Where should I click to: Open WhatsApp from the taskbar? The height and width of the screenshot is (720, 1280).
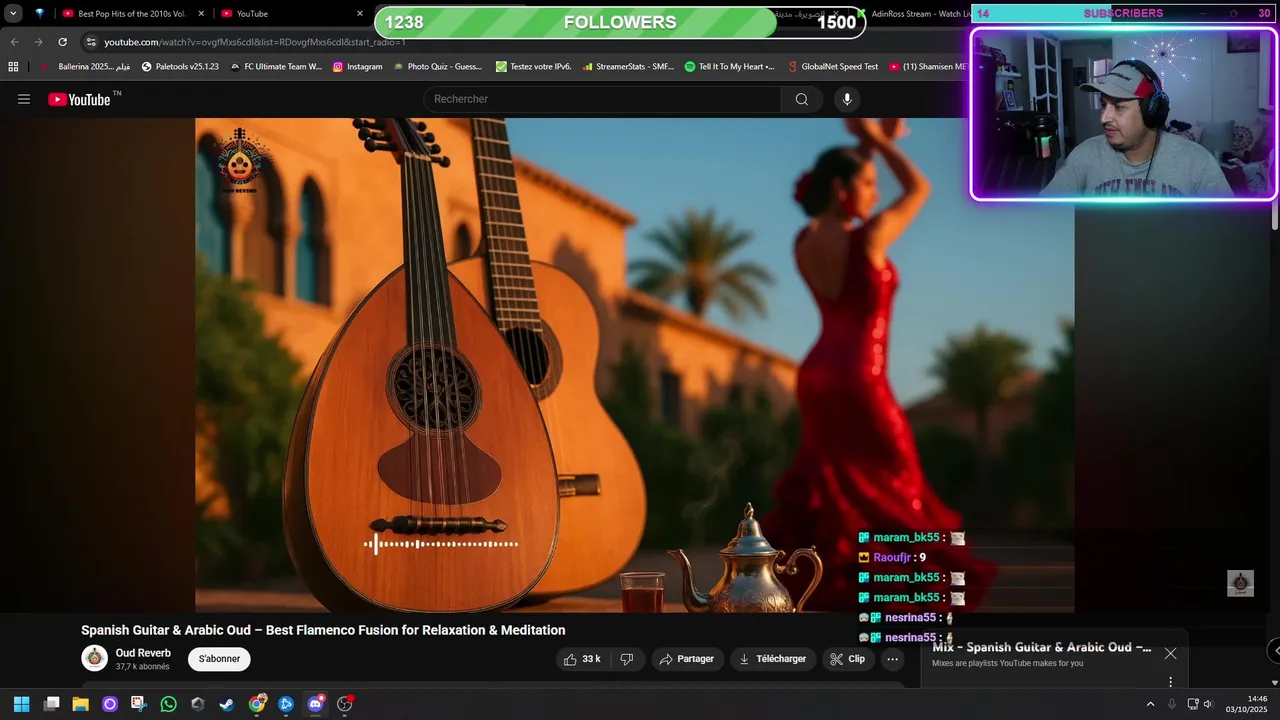pyautogui.click(x=168, y=704)
